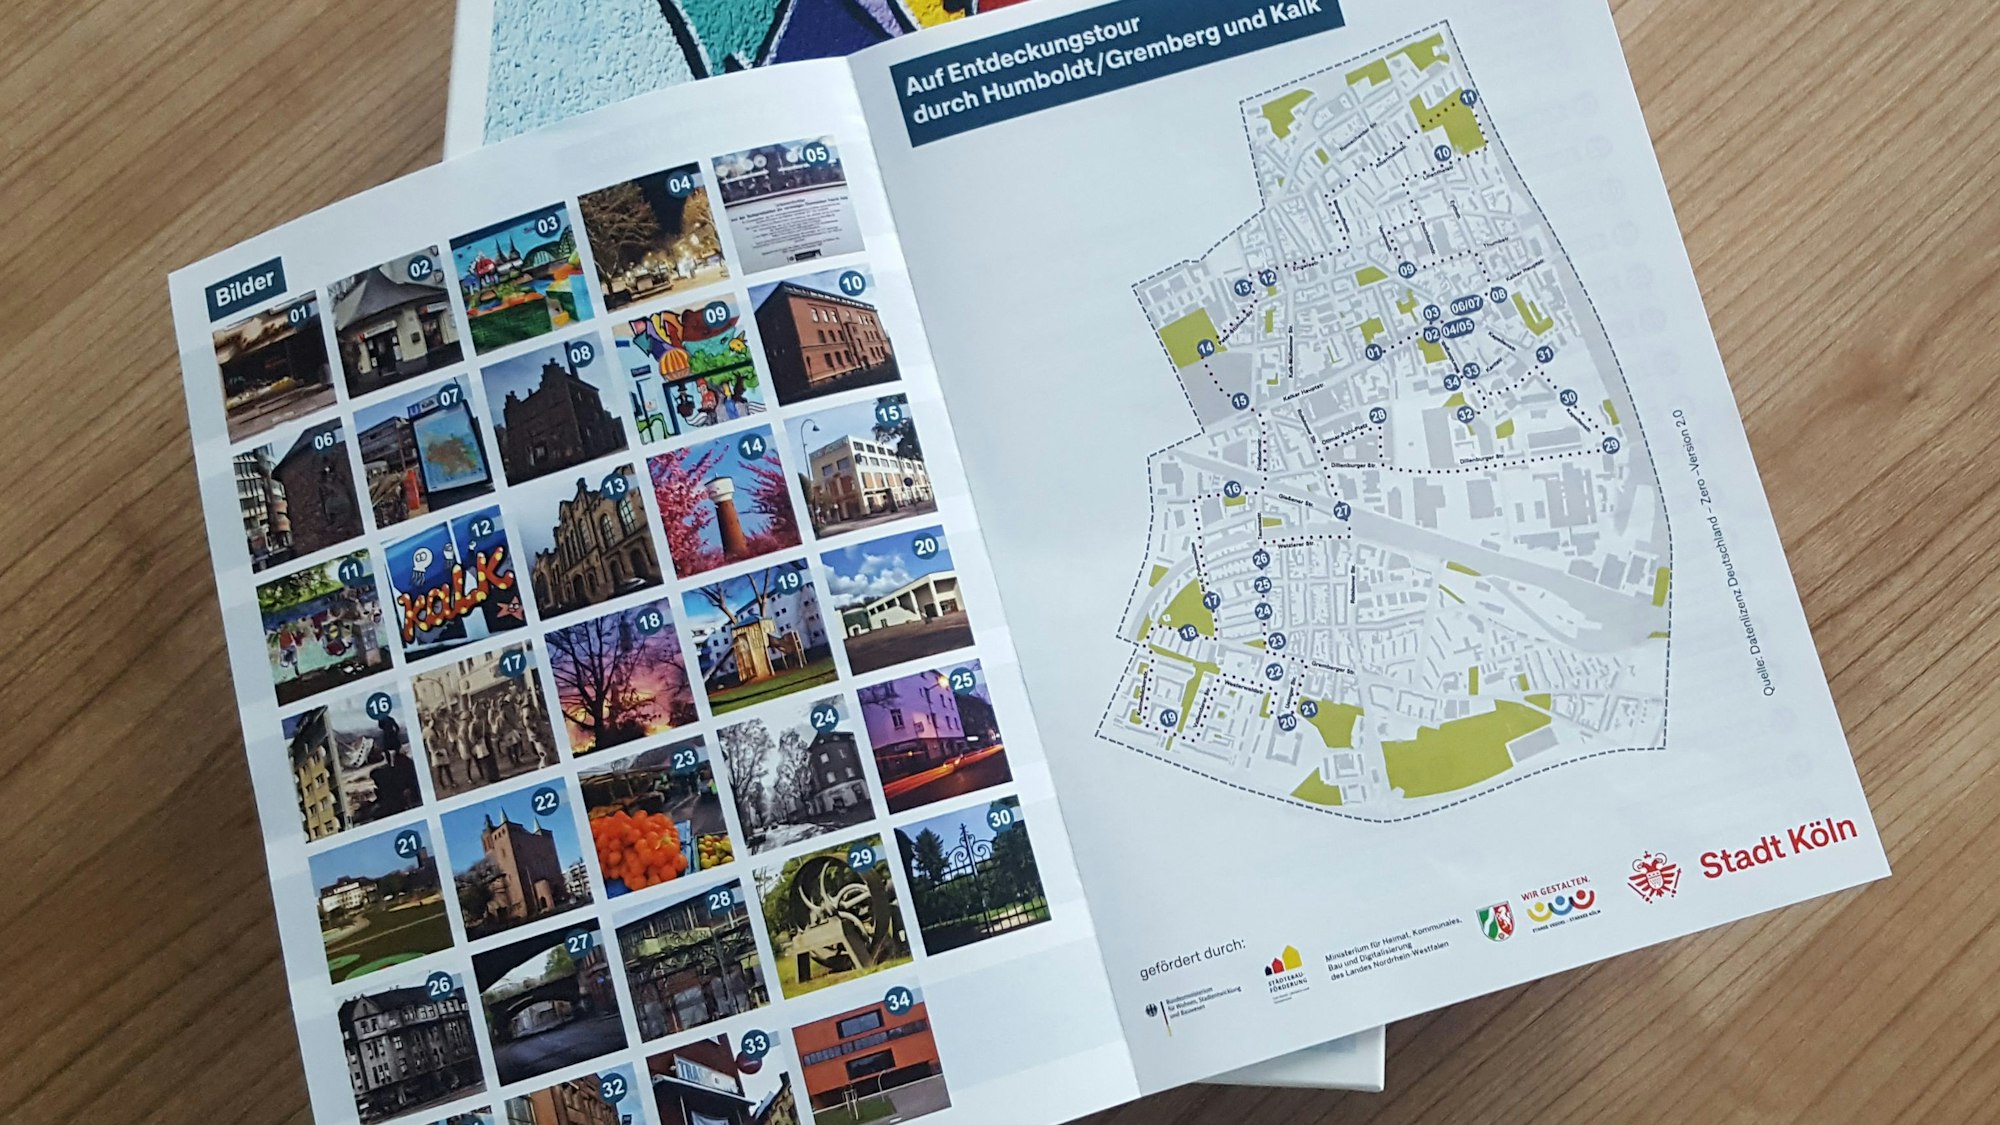Click the Wir Gestalten colorful logo
Viewport: 2000px width, 1125px height.
pos(1558,905)
